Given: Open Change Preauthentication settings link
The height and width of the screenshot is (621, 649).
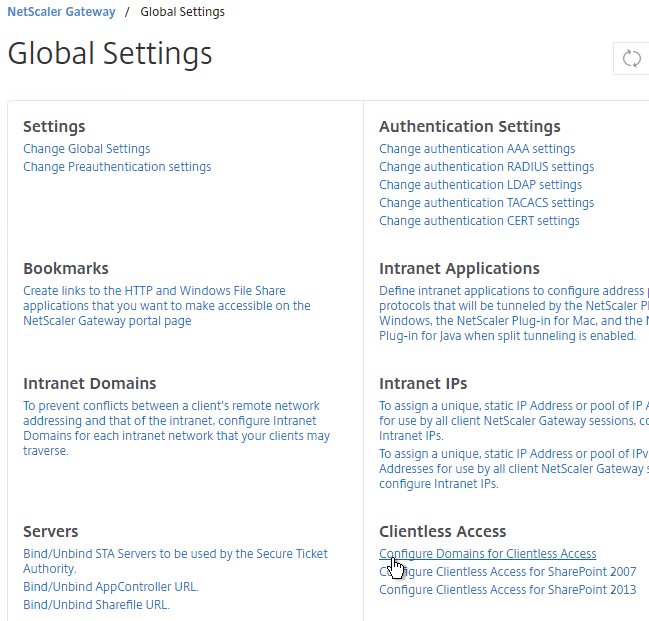Looking at the screenshot, I should pyautogui.click(x=117, y=167).
